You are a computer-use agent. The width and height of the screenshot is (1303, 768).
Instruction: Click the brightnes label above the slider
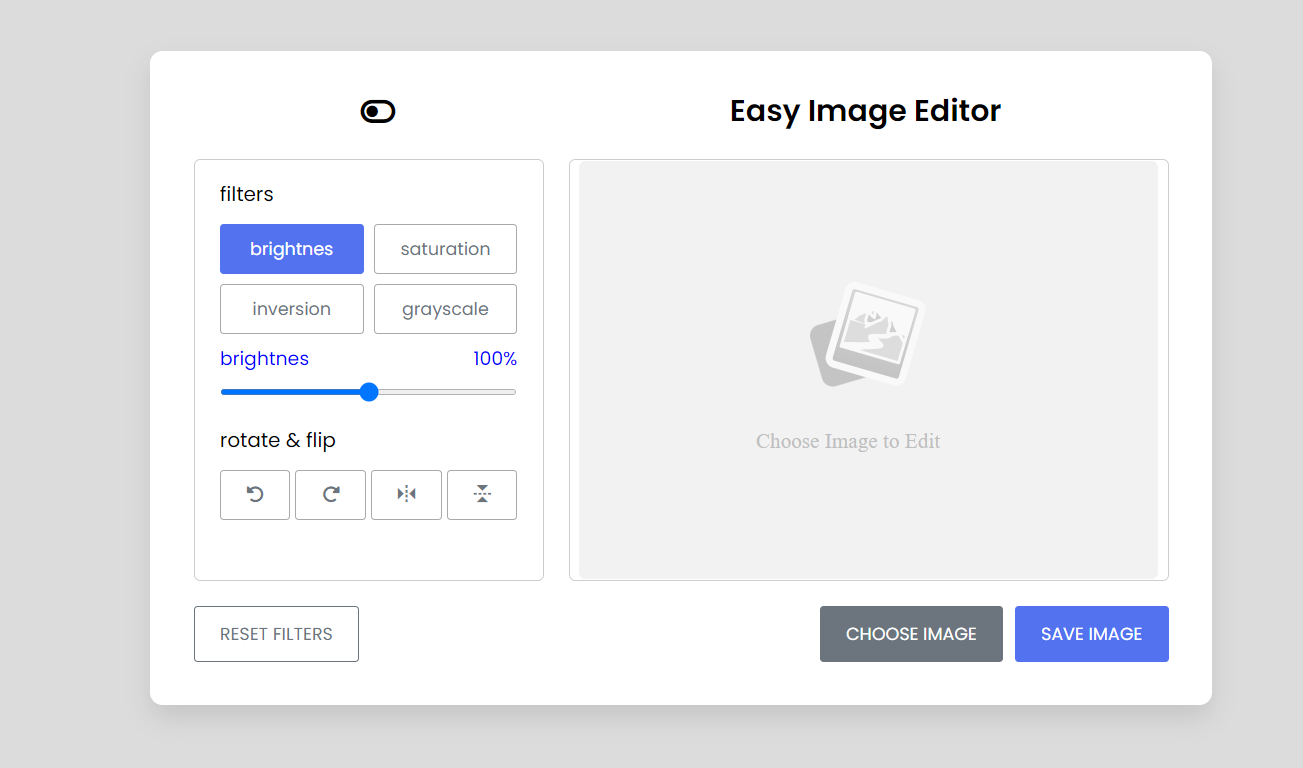(x=264, y=358)
